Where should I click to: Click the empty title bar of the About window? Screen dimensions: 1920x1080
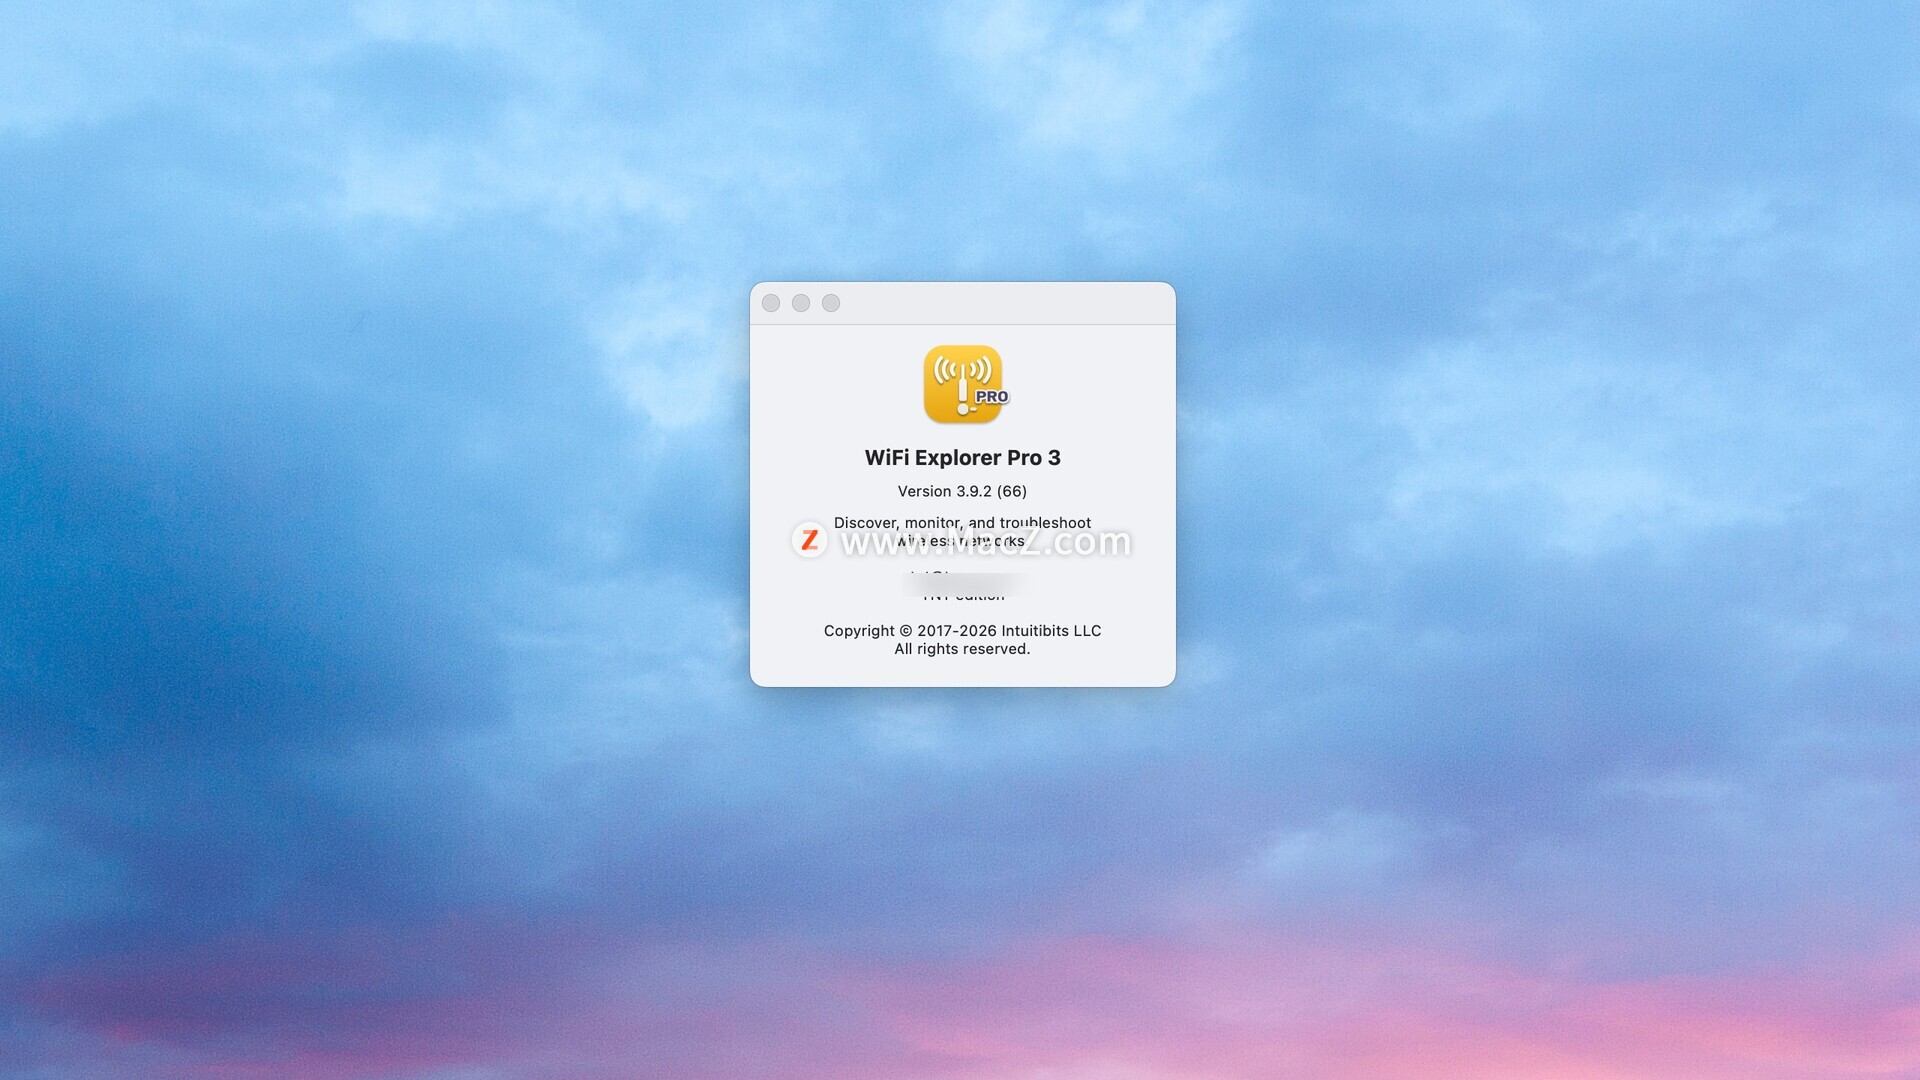[x=1000, y=303]
